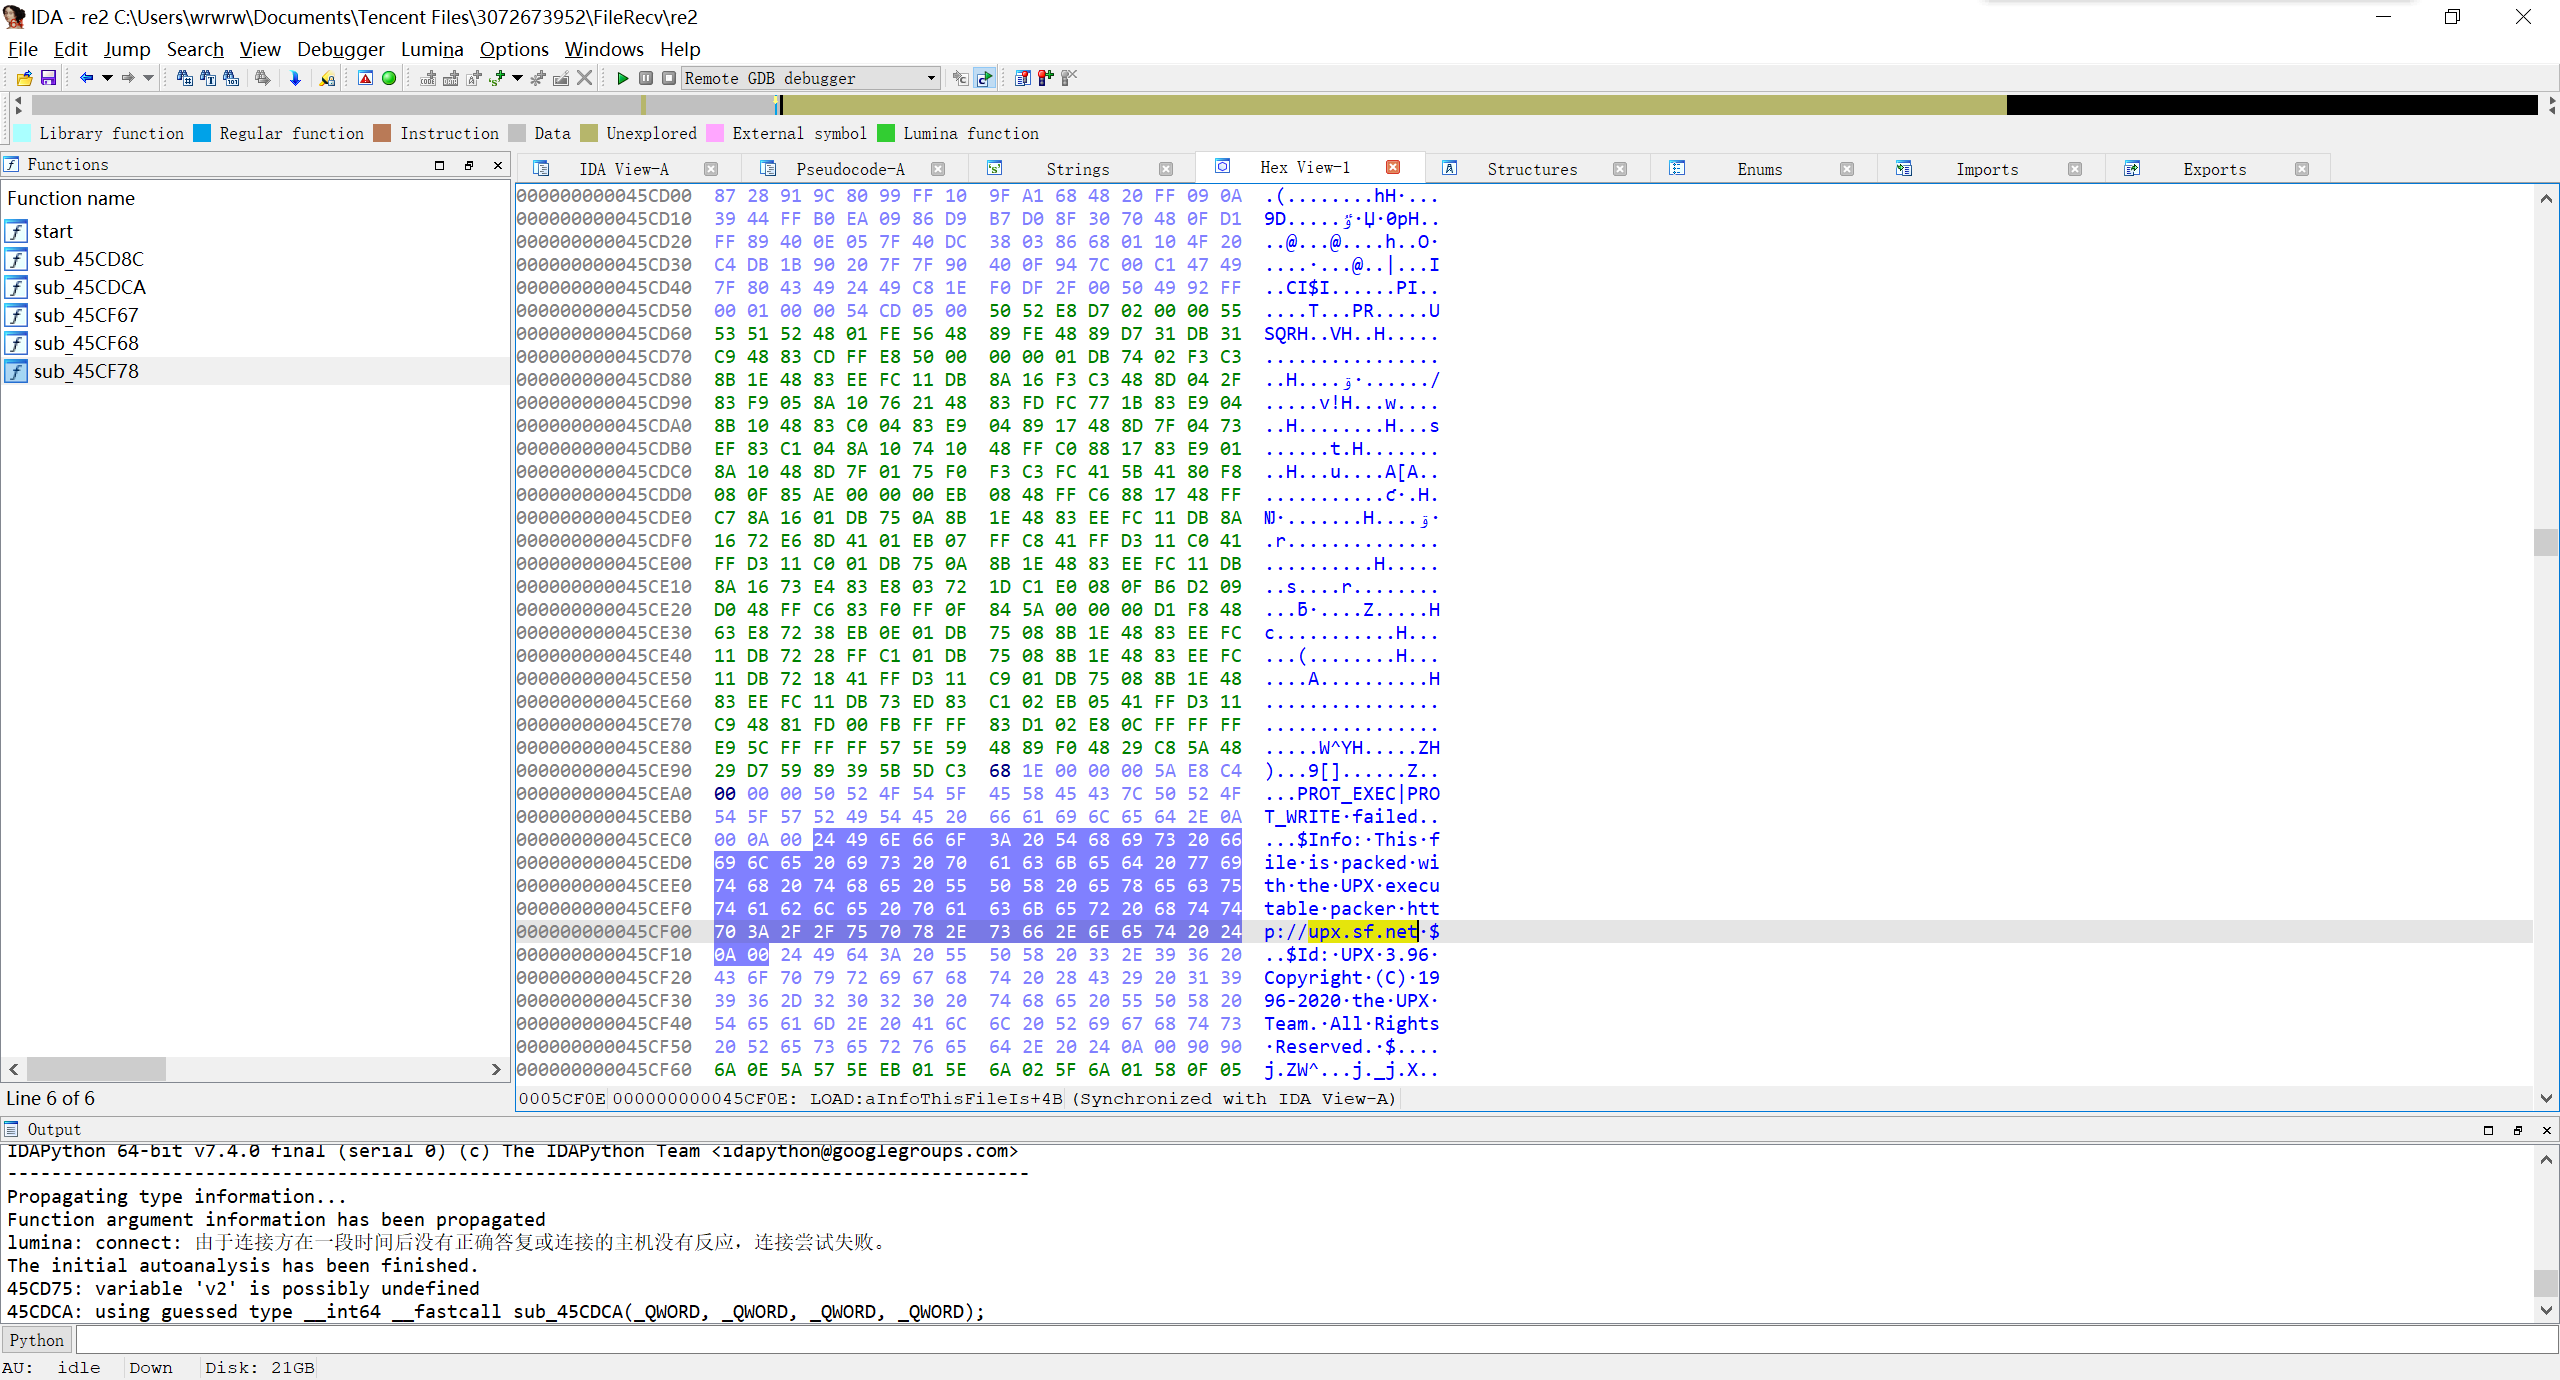Screen dimensions: 2560x1380
Task: Click the green circle toolbar icon
Action: [389, 78]
